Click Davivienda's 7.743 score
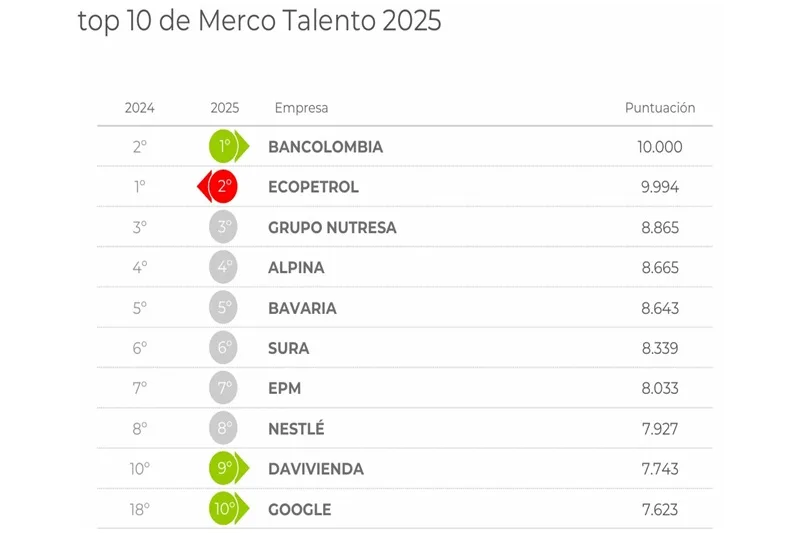Viewport: 800px width, 533px height. [x=659, y=469]
